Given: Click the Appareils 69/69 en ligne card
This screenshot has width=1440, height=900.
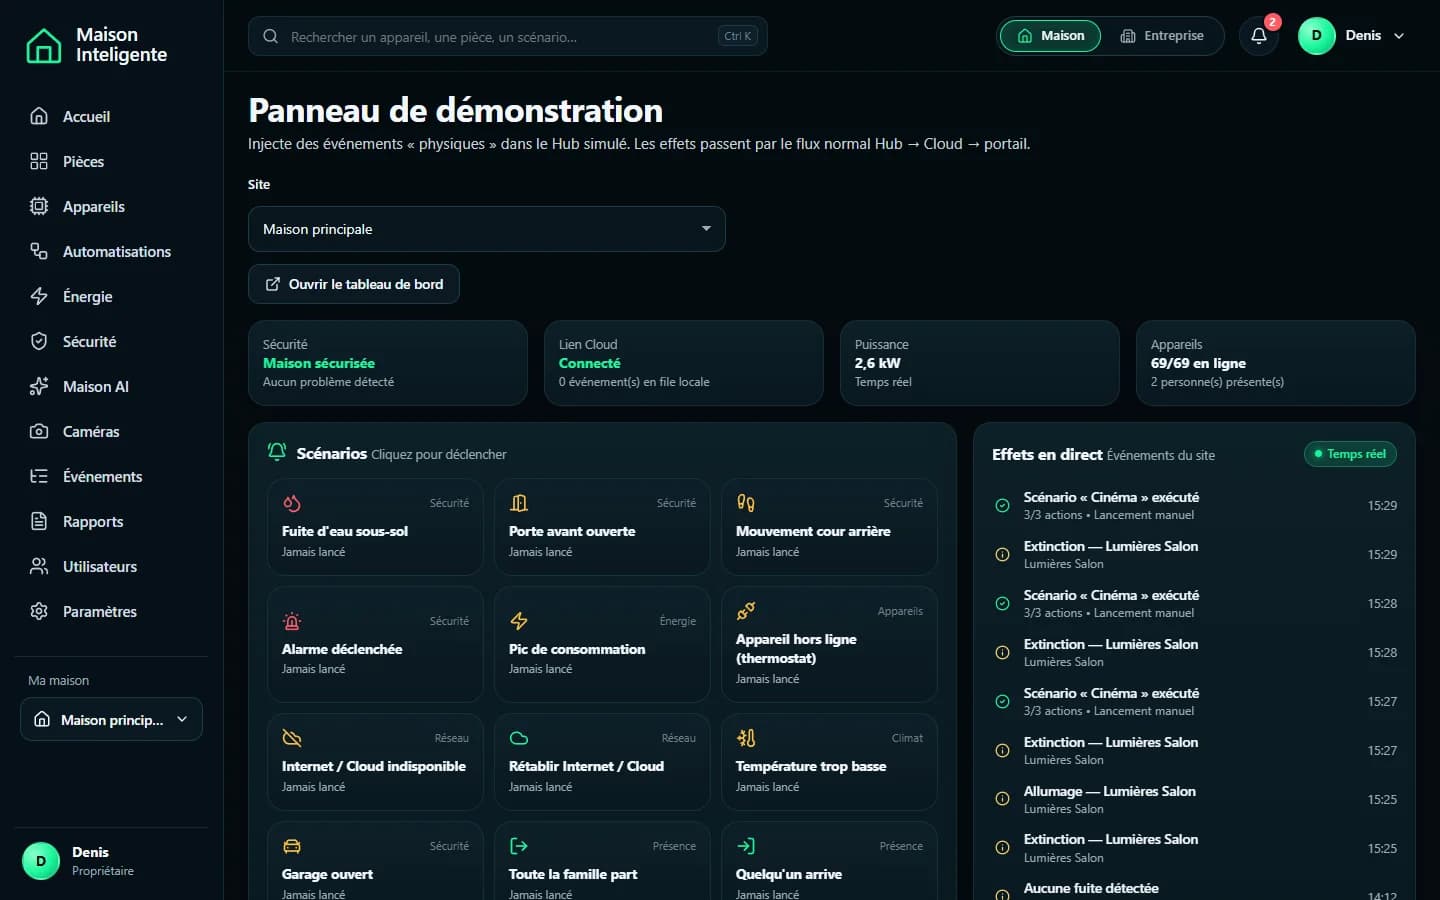Looking at the screenshot, I should click(x=1276, y=363).
